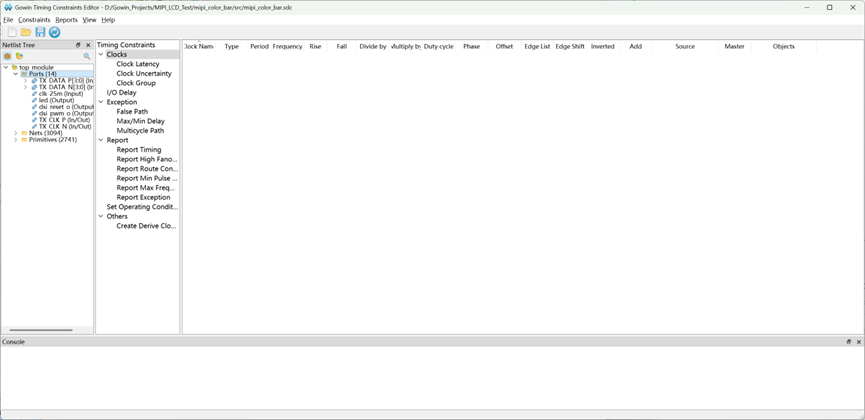Click the Gowin logo in the title bar

(8, 8)
